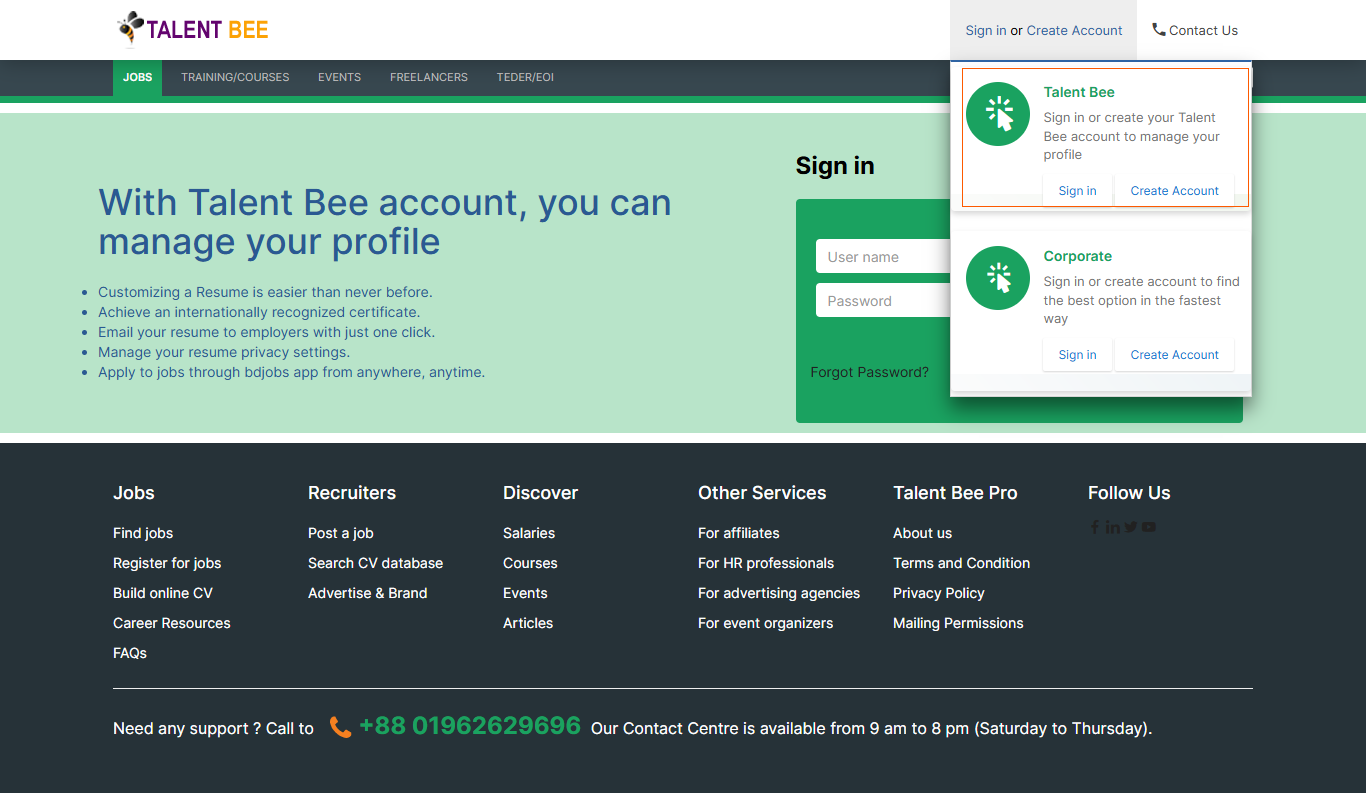Click the Facebook icon under Follow Us
The width and height of the screenshot is (1366, 793).
click(1095, 527)
